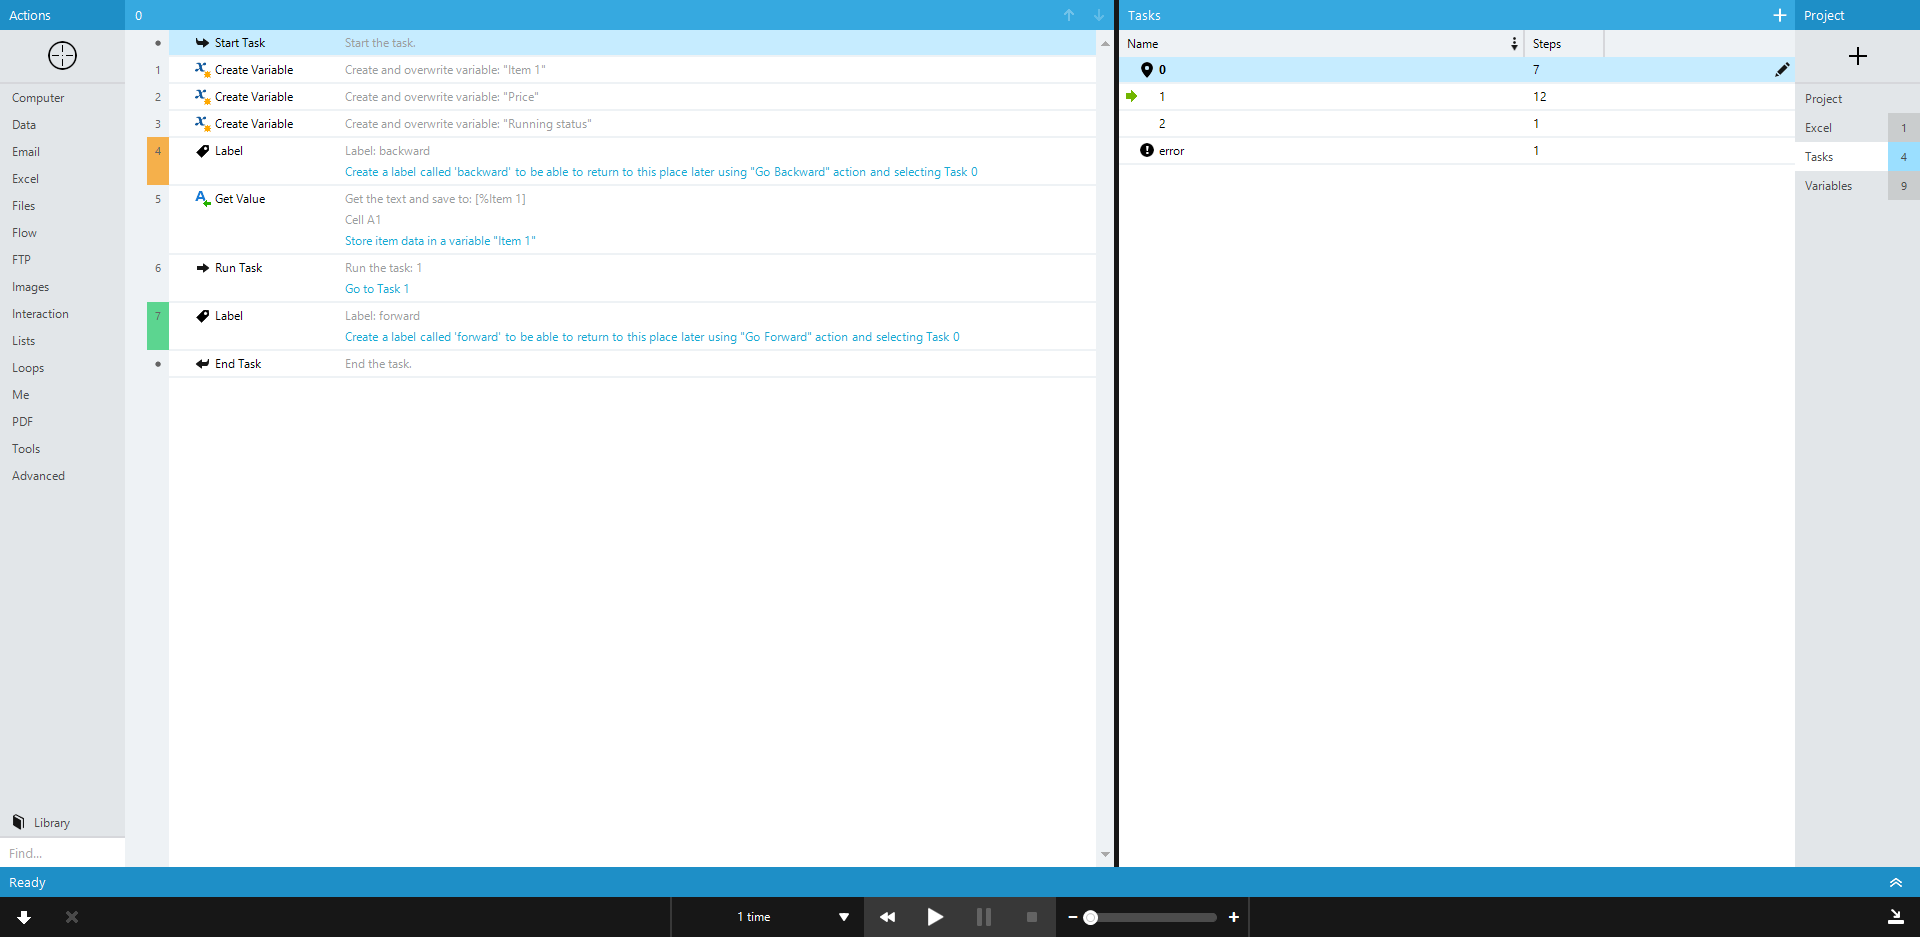Click the 'Cell A1' text in Get Value
This screenshot has width=1920, height=937.
point(363,220)
